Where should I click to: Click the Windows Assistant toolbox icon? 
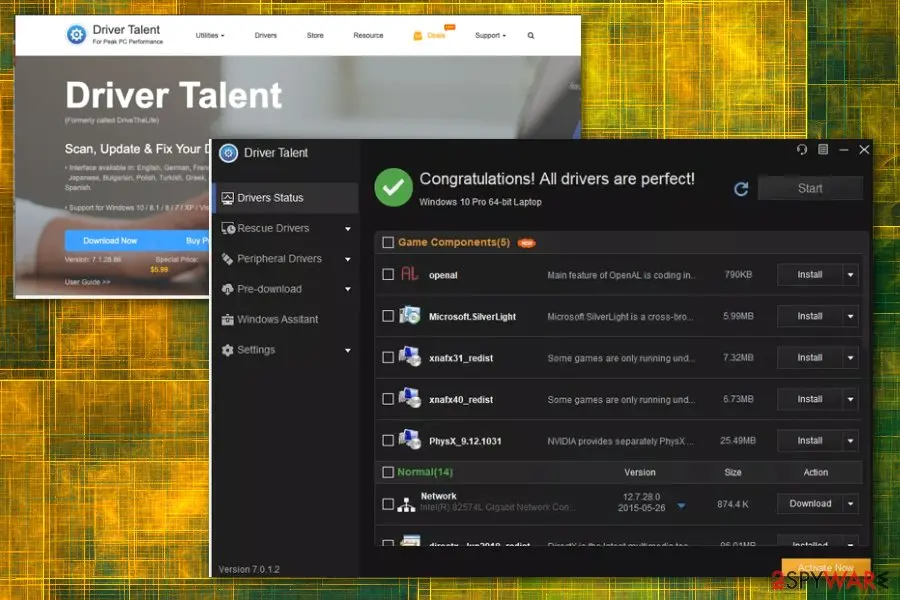coord(227,320)
